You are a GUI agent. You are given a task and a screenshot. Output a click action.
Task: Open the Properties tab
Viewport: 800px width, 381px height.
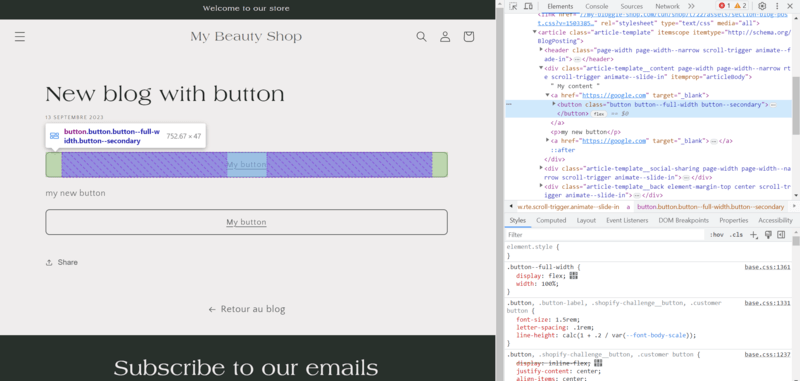[x=734, y=220]
